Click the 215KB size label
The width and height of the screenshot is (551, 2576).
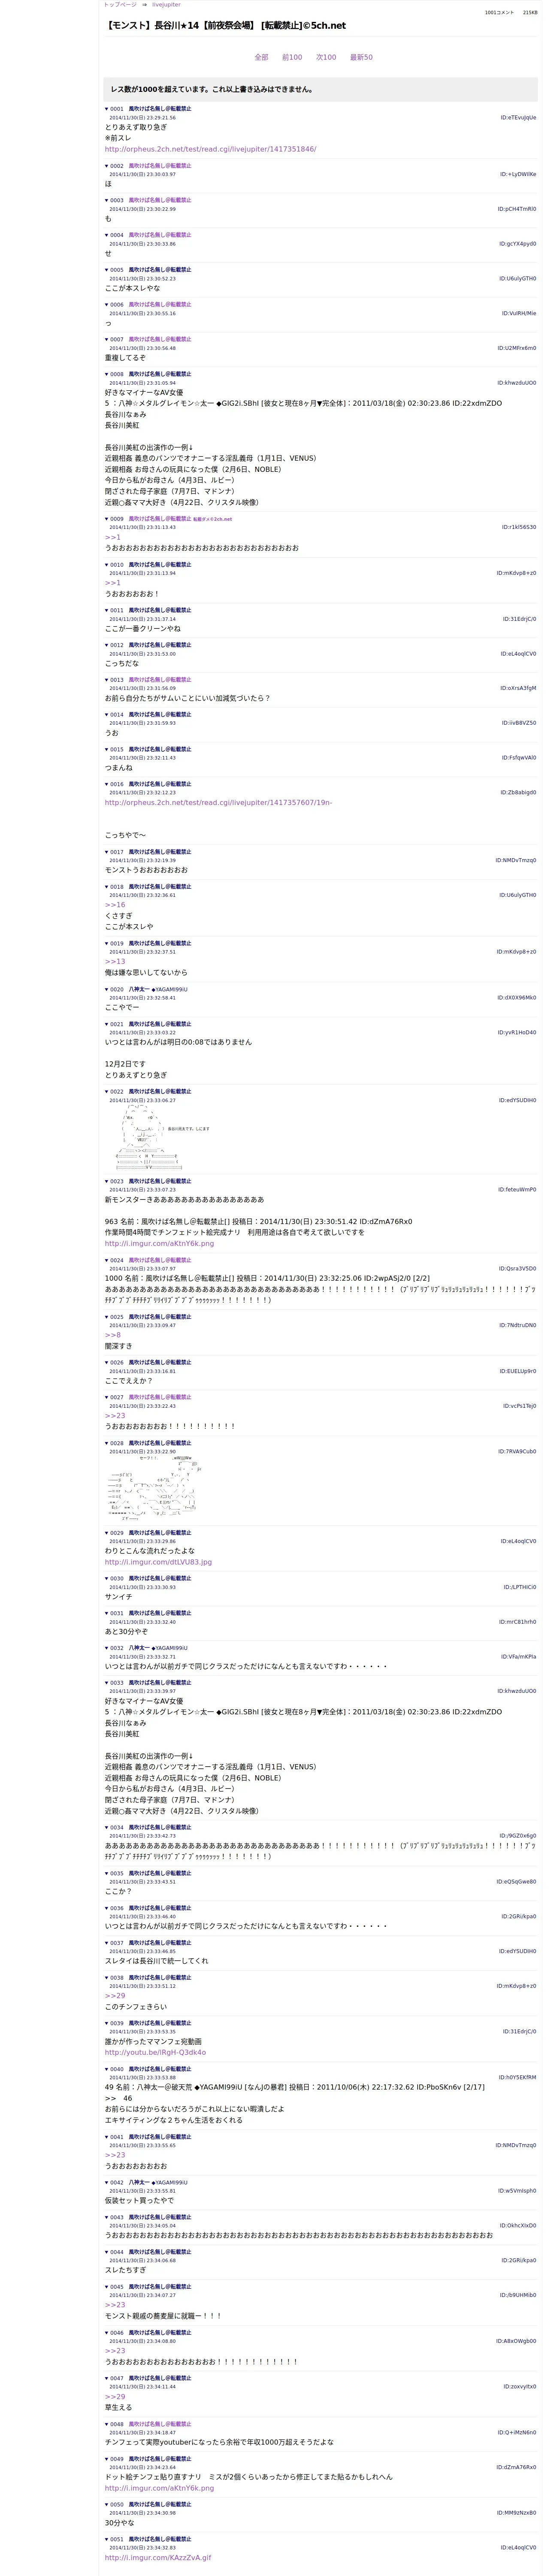(x=530, y=13)
